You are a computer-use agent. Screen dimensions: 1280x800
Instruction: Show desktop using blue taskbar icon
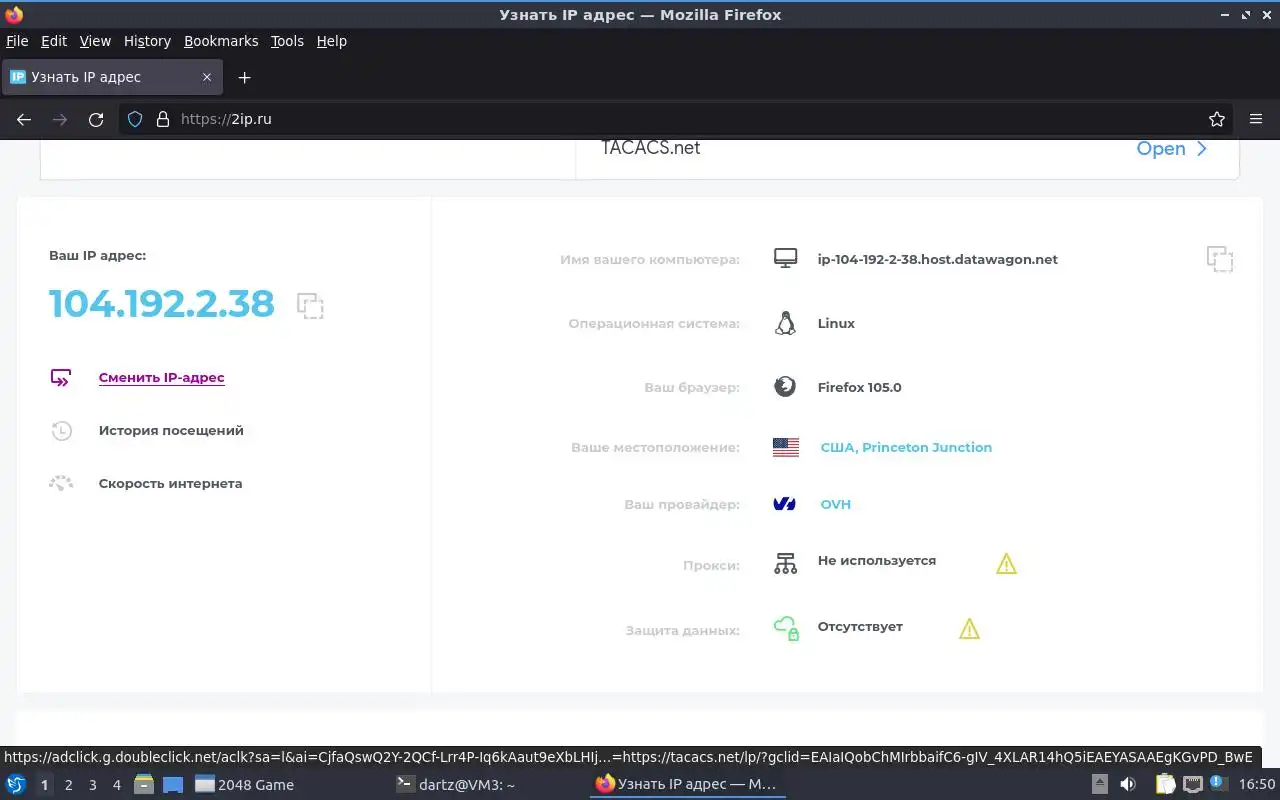(173, 784)
